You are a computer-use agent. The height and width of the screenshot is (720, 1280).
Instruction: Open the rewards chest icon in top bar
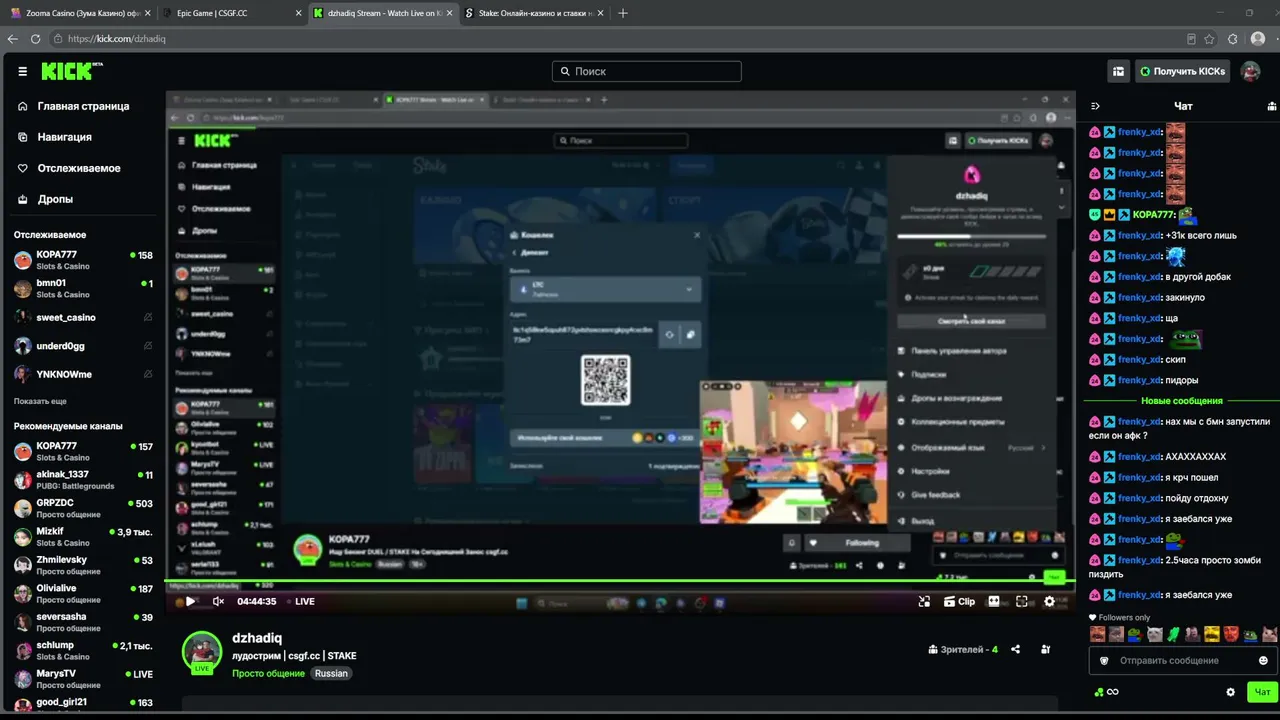(x=1118, y=71)
